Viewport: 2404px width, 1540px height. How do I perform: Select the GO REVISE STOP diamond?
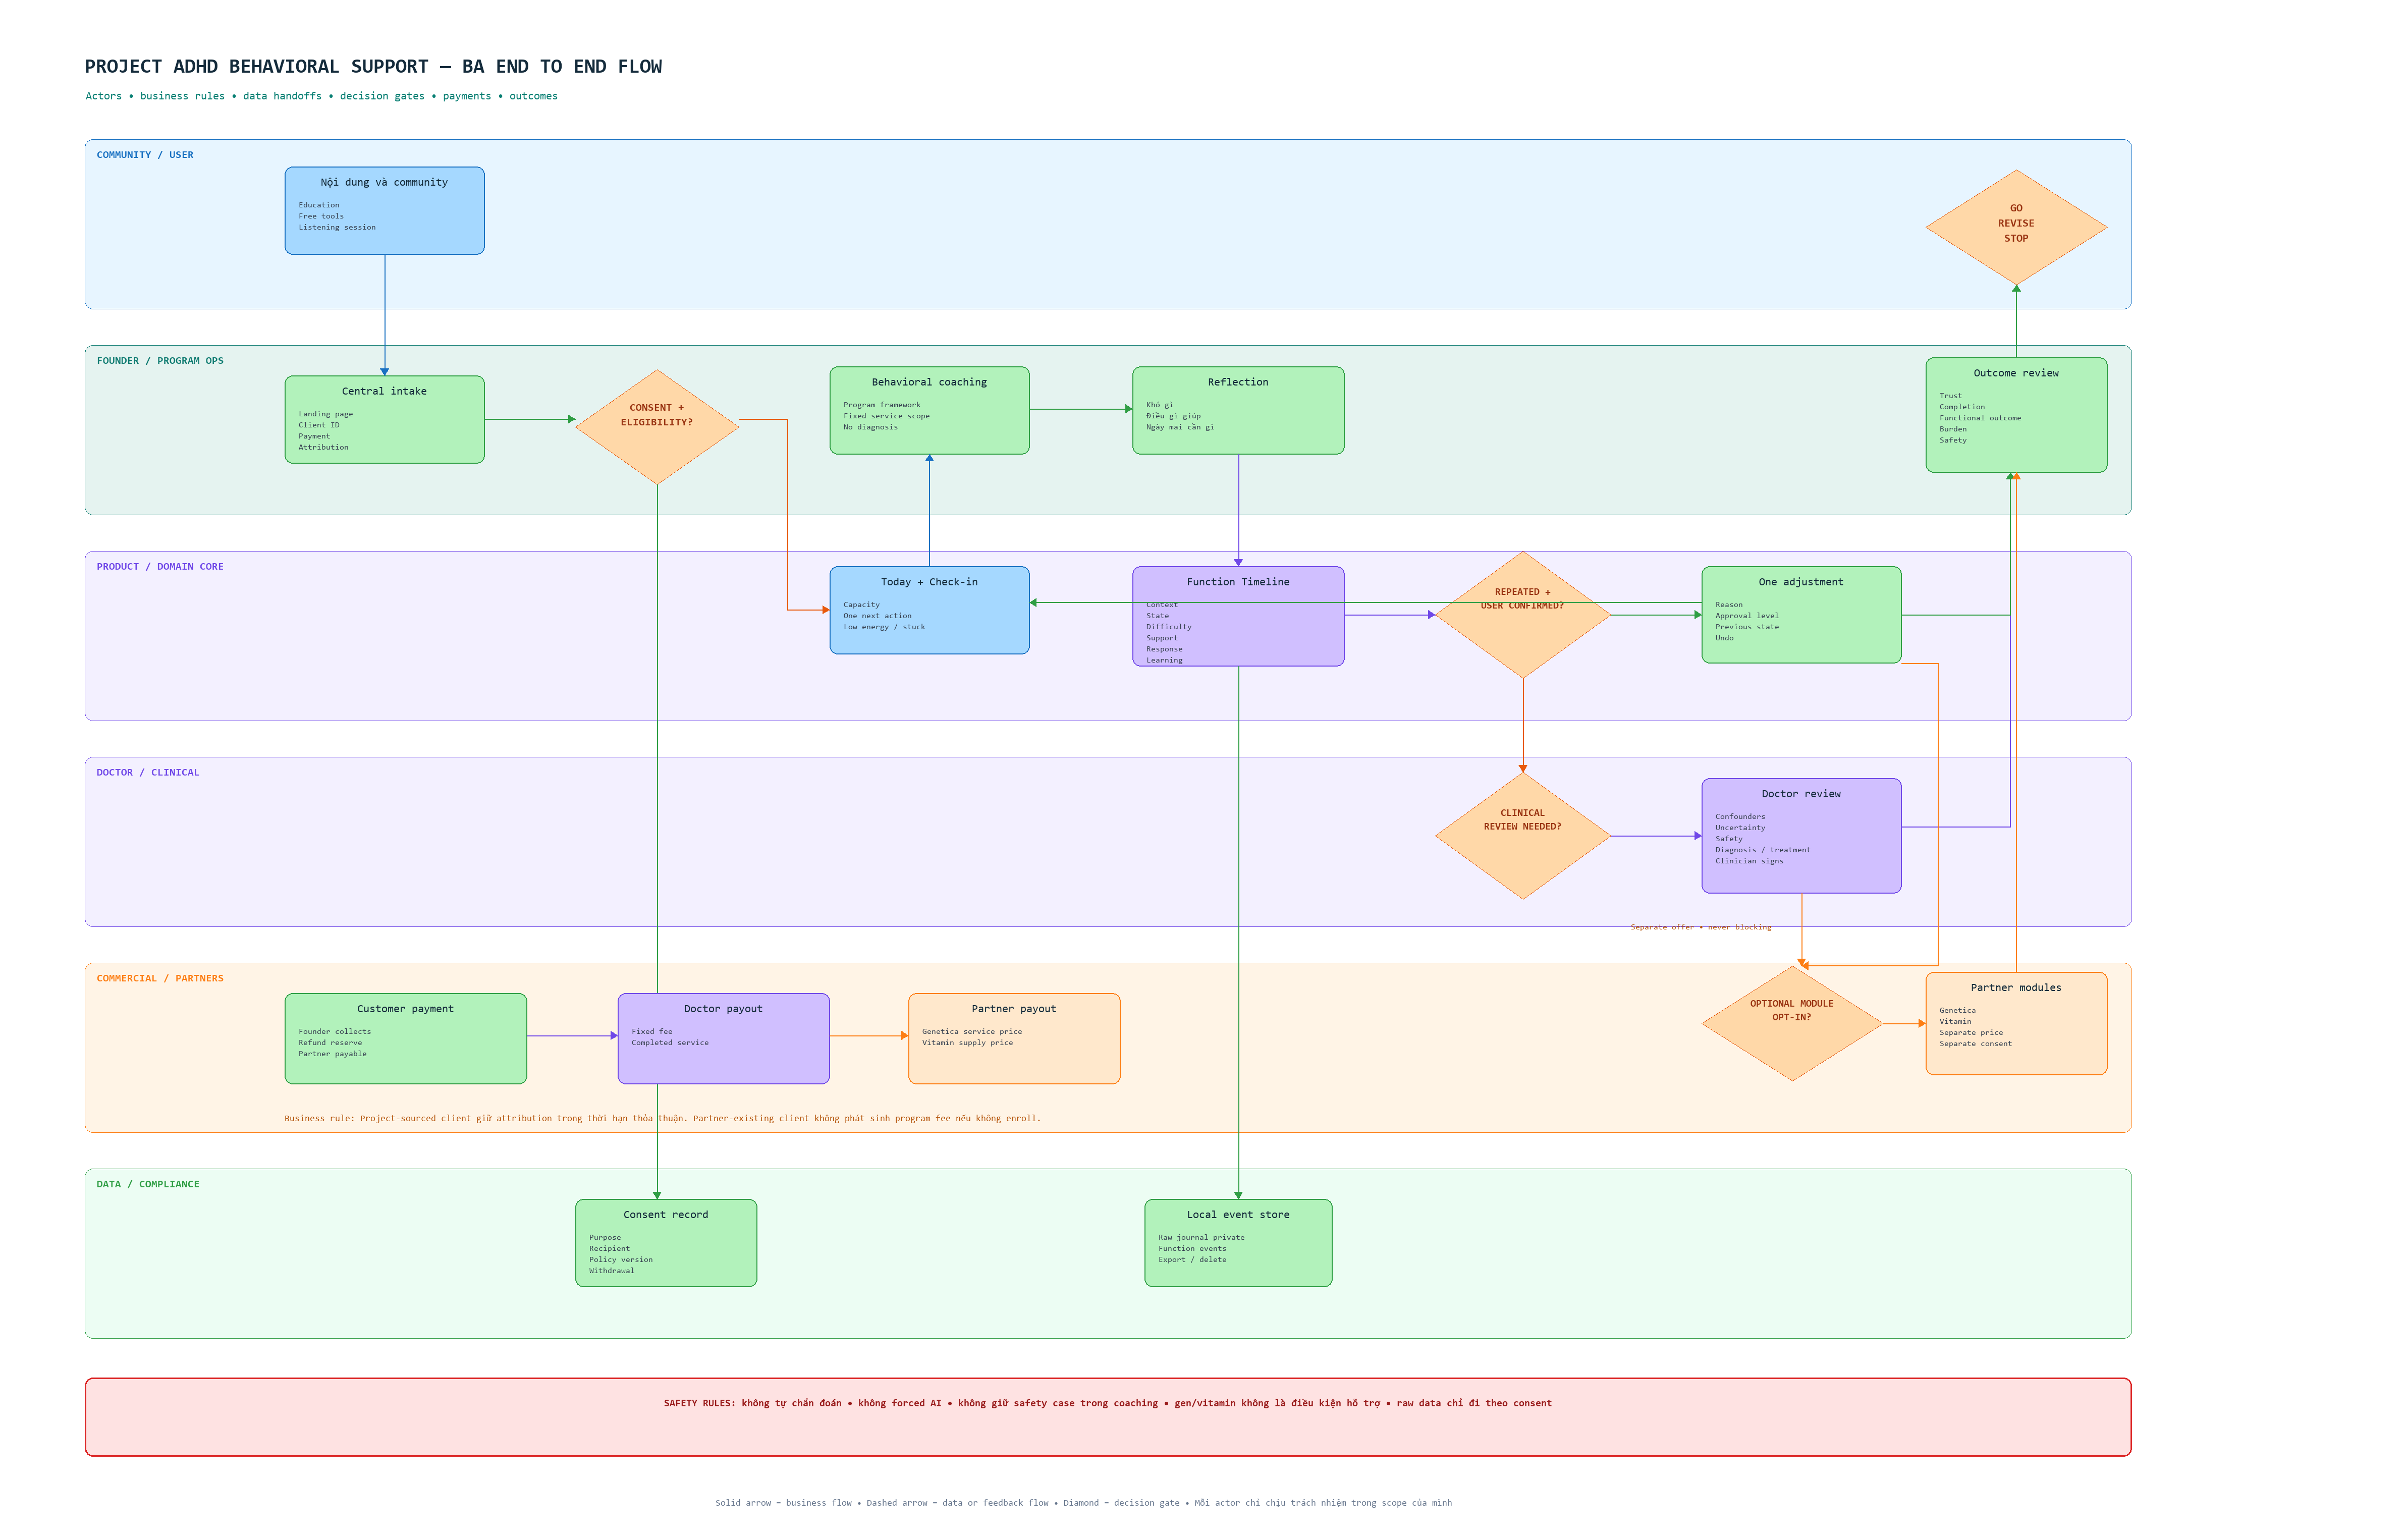point(2016,227)
